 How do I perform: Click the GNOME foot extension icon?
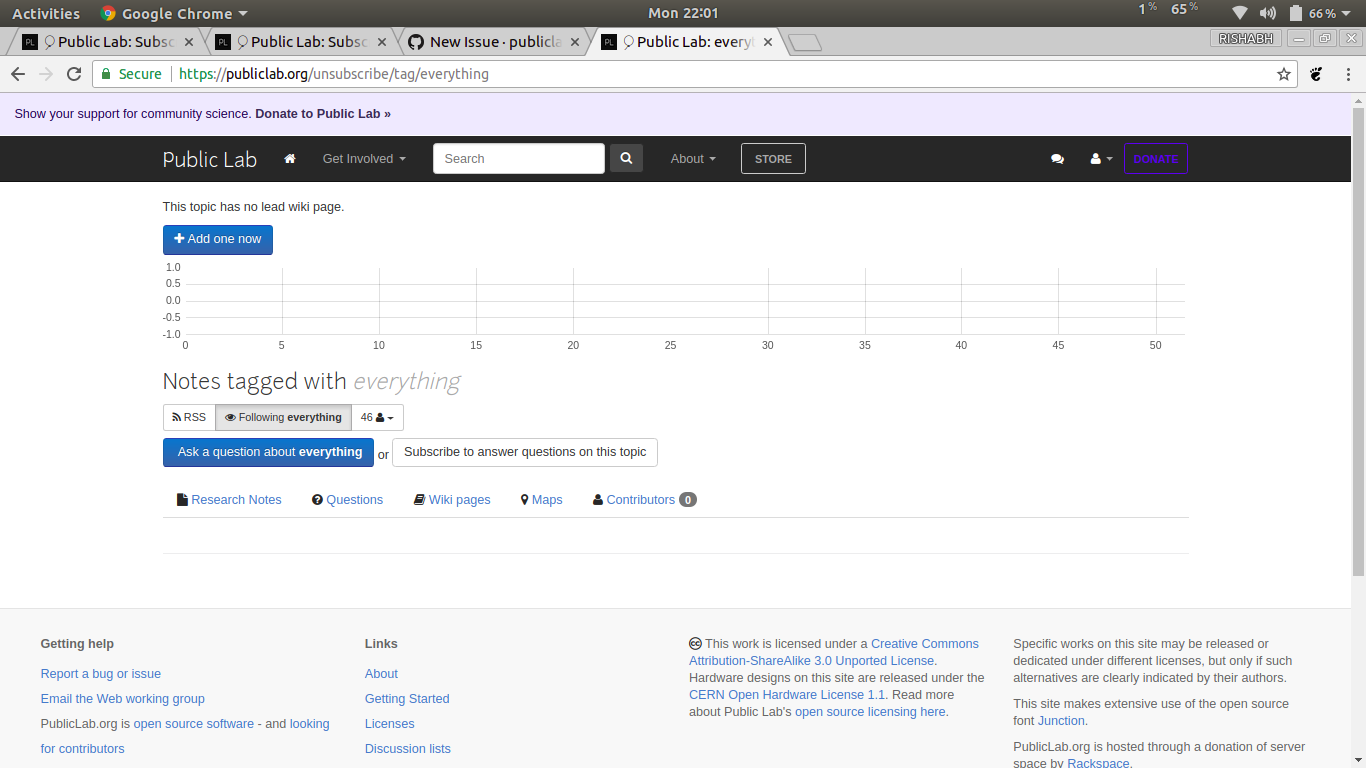coord(1317,74)
